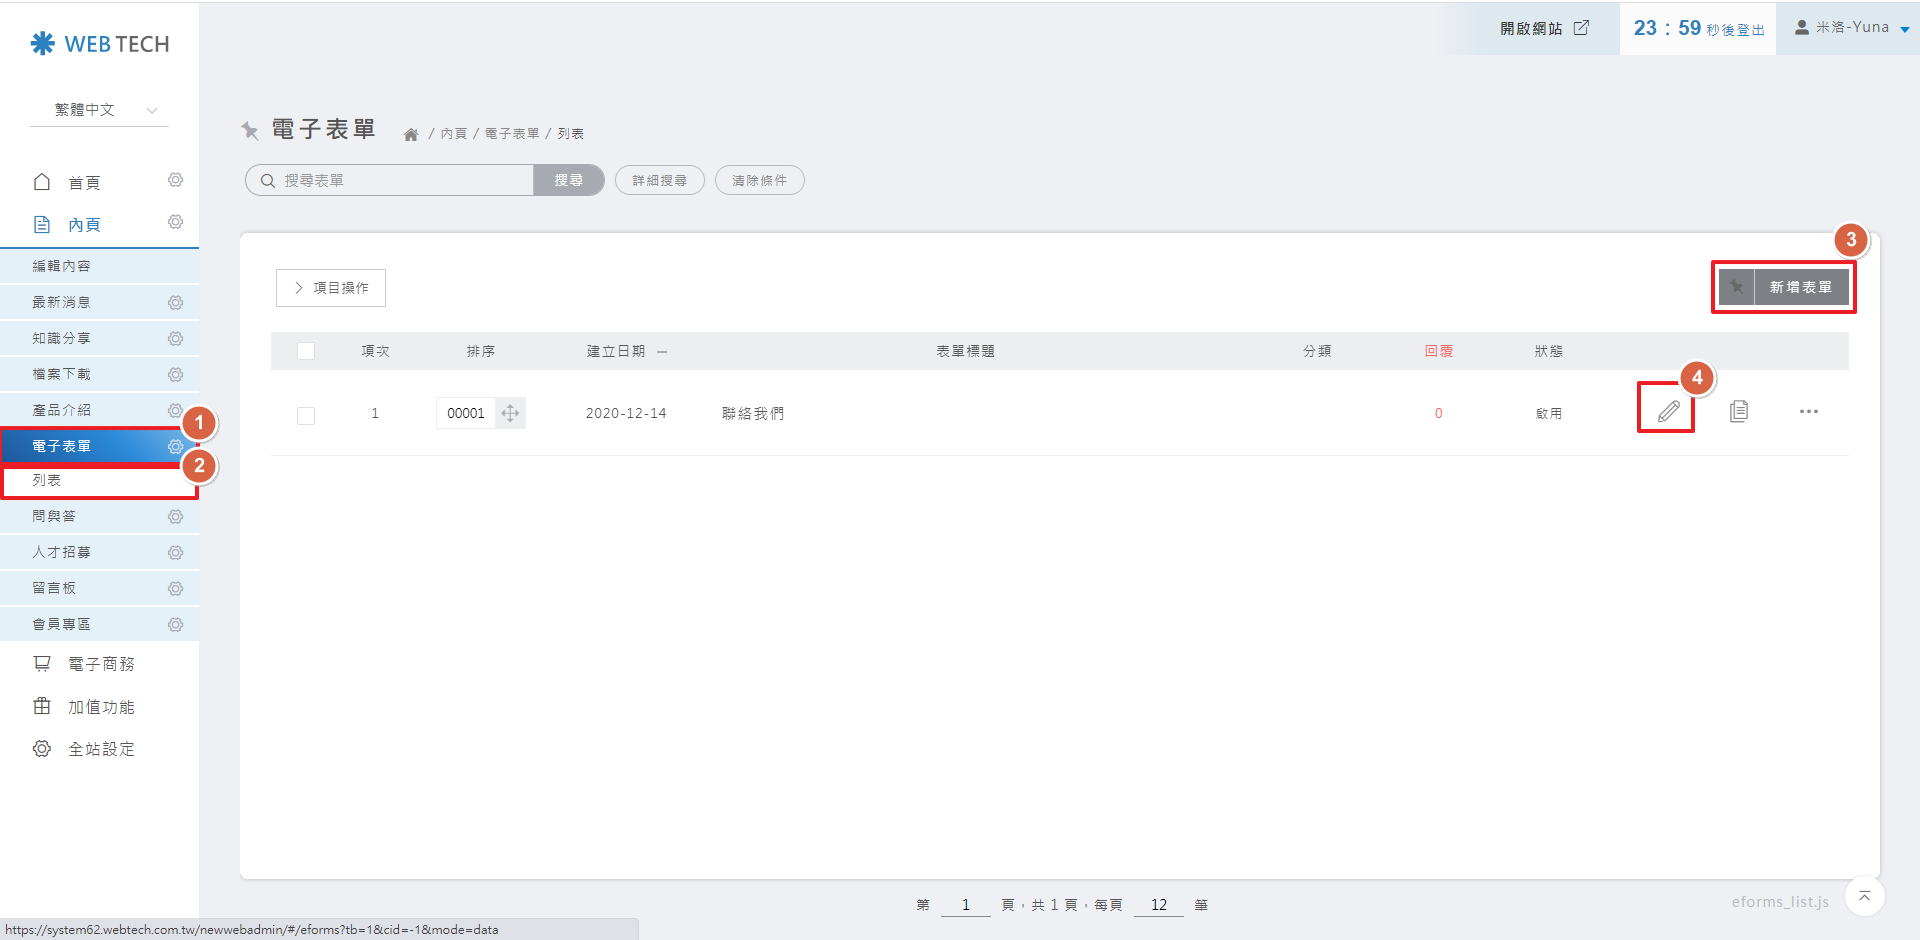1920x940 pixels.
Task: Open 知識分享 in the sidebar menu
Action: tap(62, 338)
